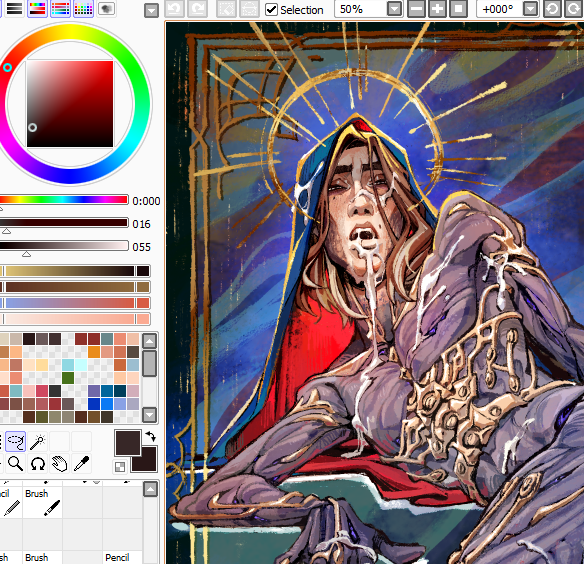
Task: Toggle the transparent color checker button
Action: point(120,466)
